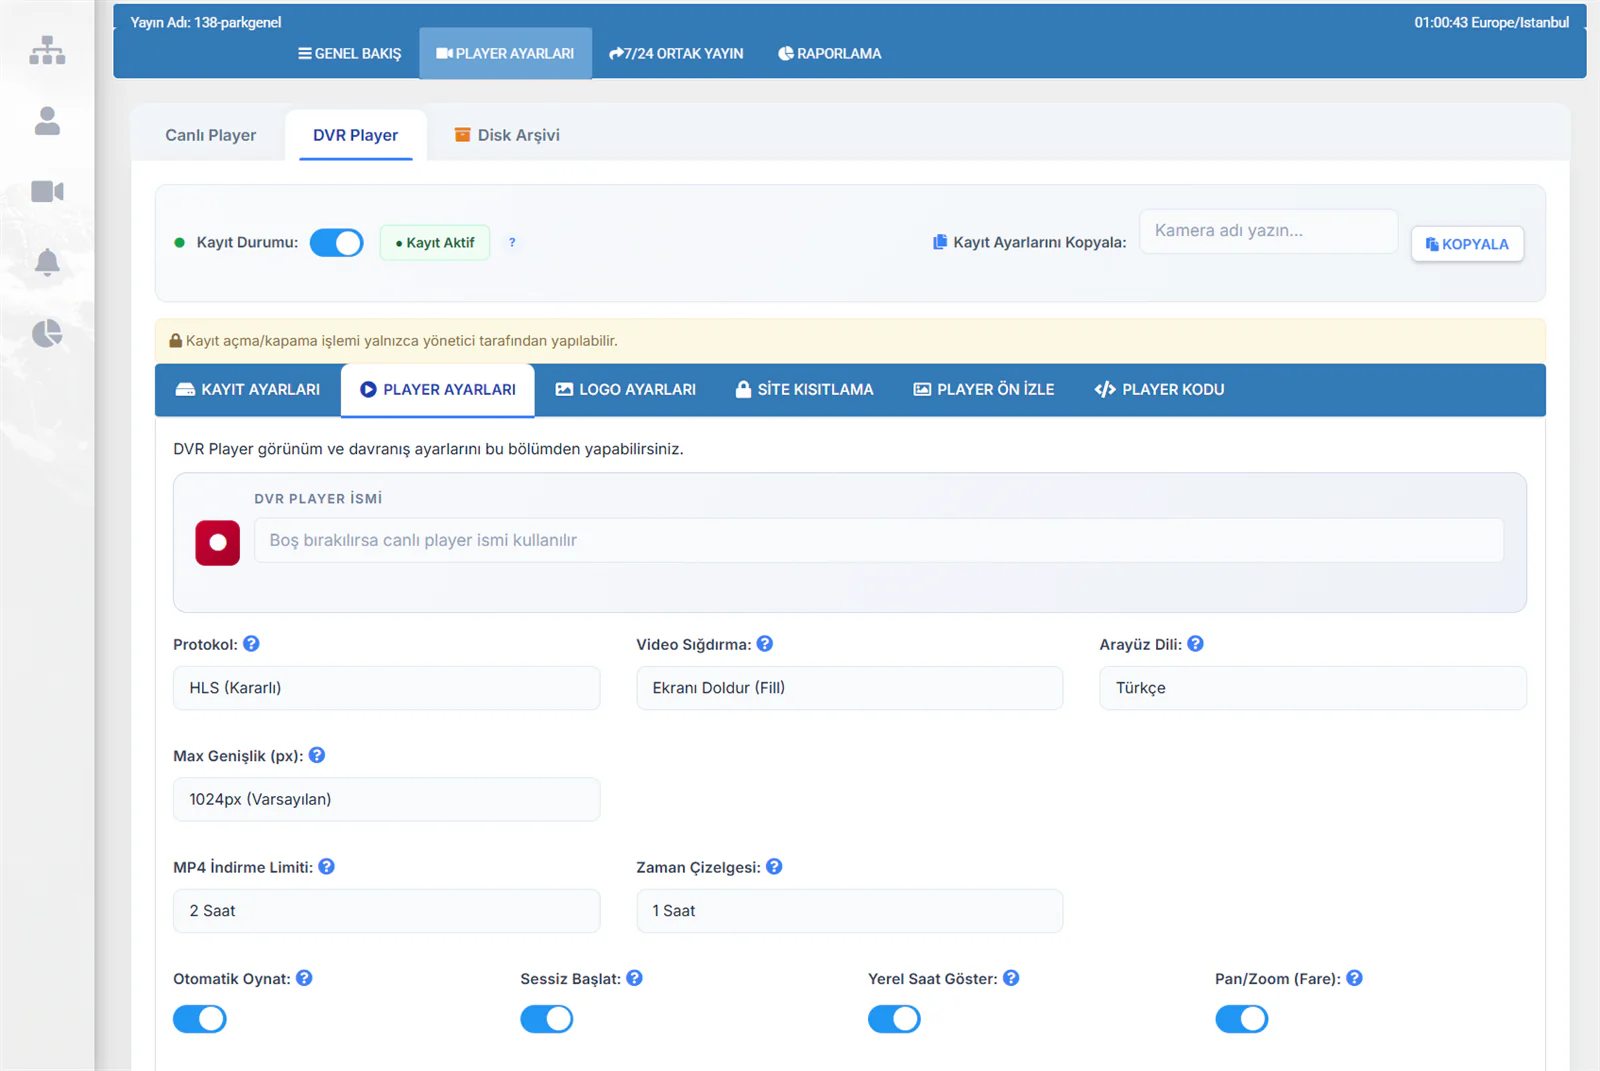
Task: Open the notifications bell icon
Action: (x=47, y=262)
